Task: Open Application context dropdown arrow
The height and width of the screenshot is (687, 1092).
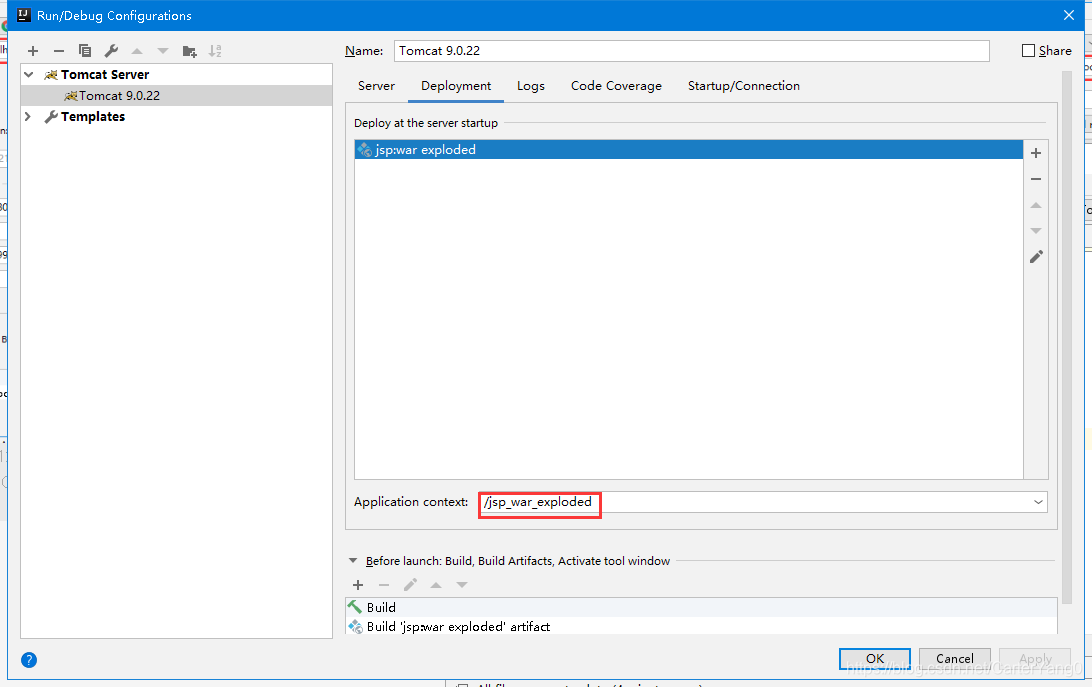Action: point(1038,502)
